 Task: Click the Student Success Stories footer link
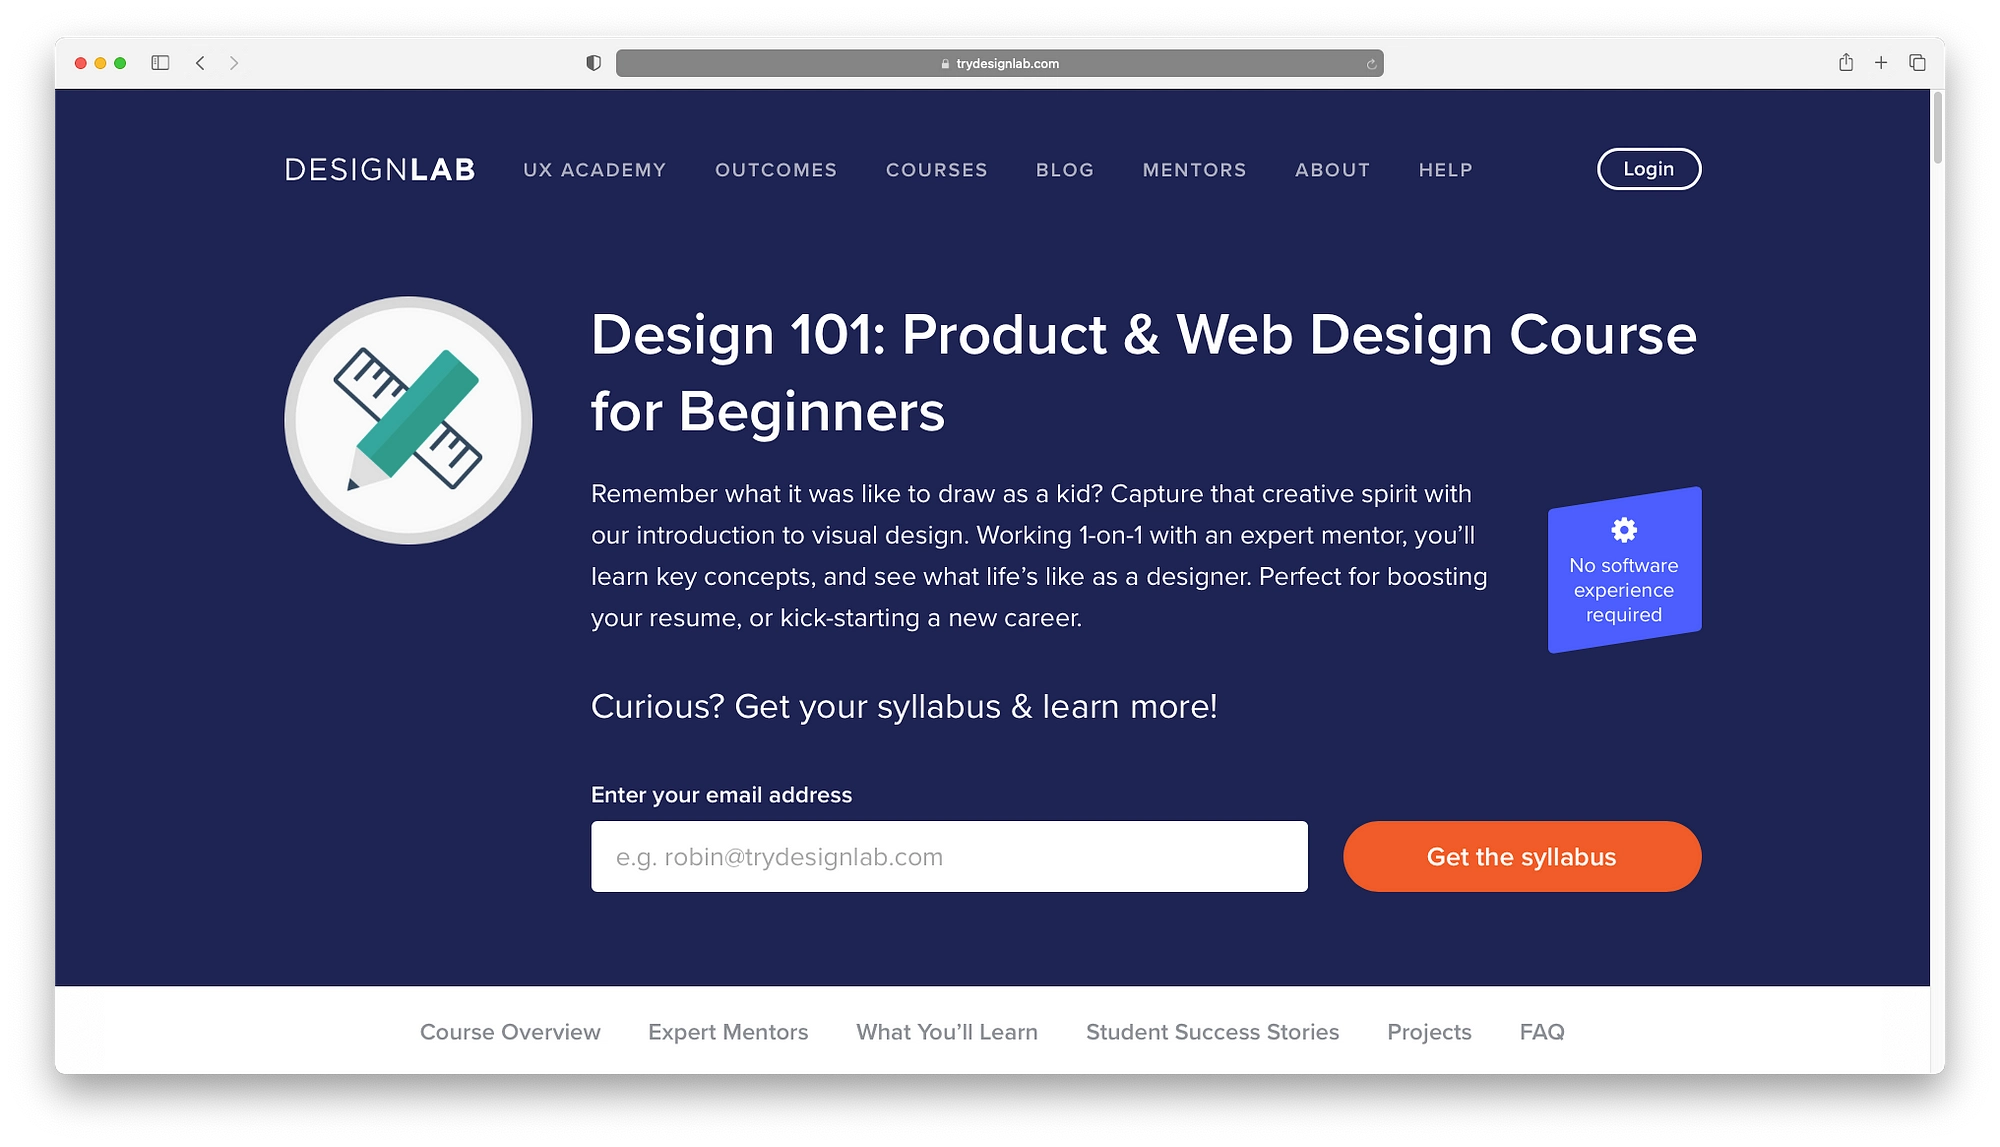pos(1212,1030)
